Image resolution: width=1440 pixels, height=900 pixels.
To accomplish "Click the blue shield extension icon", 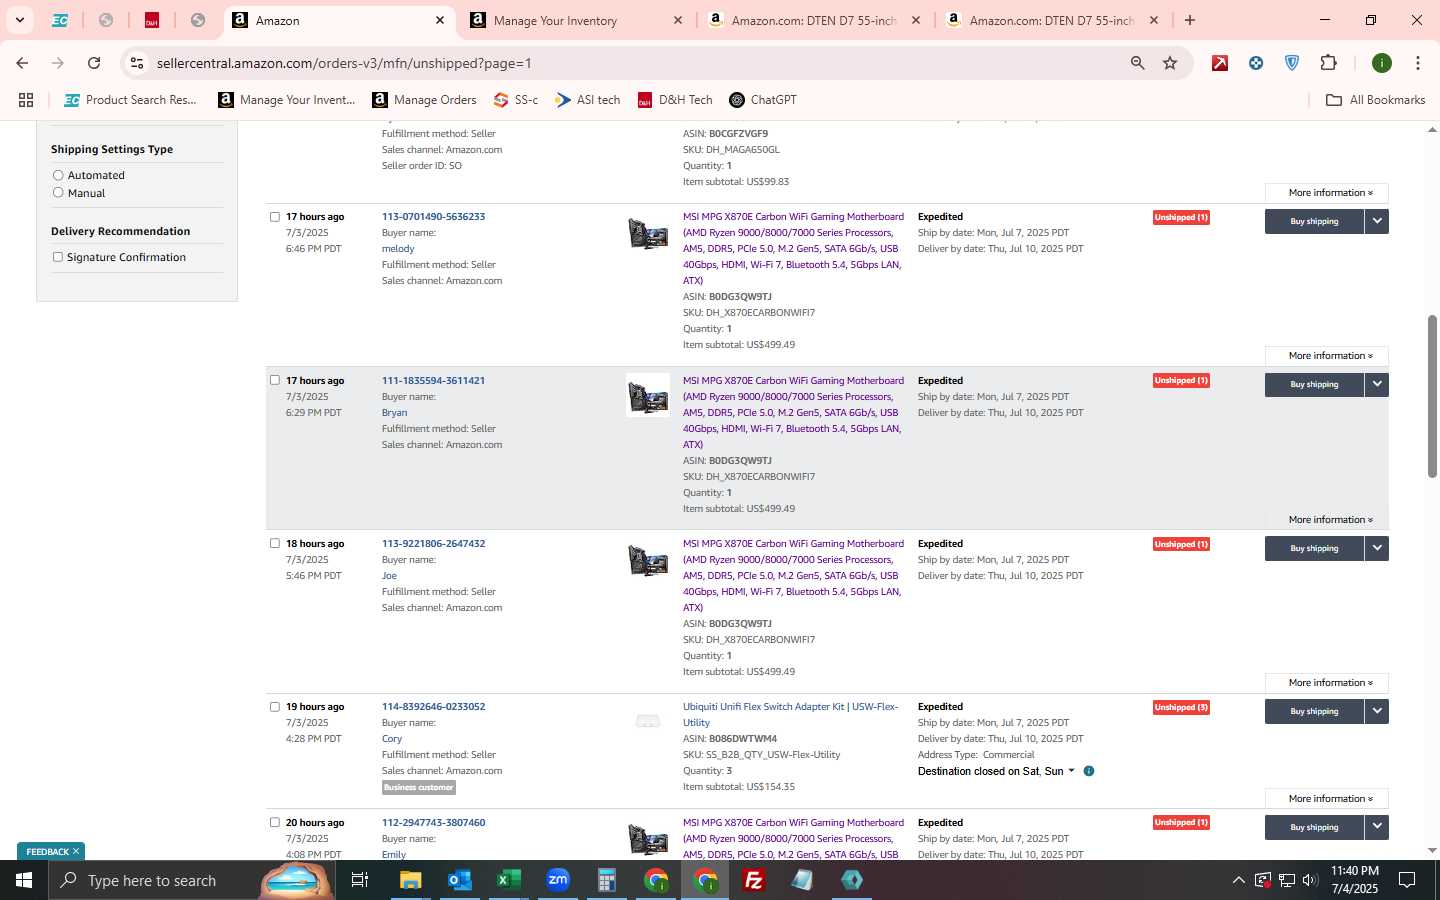I will coord(1292,63).
